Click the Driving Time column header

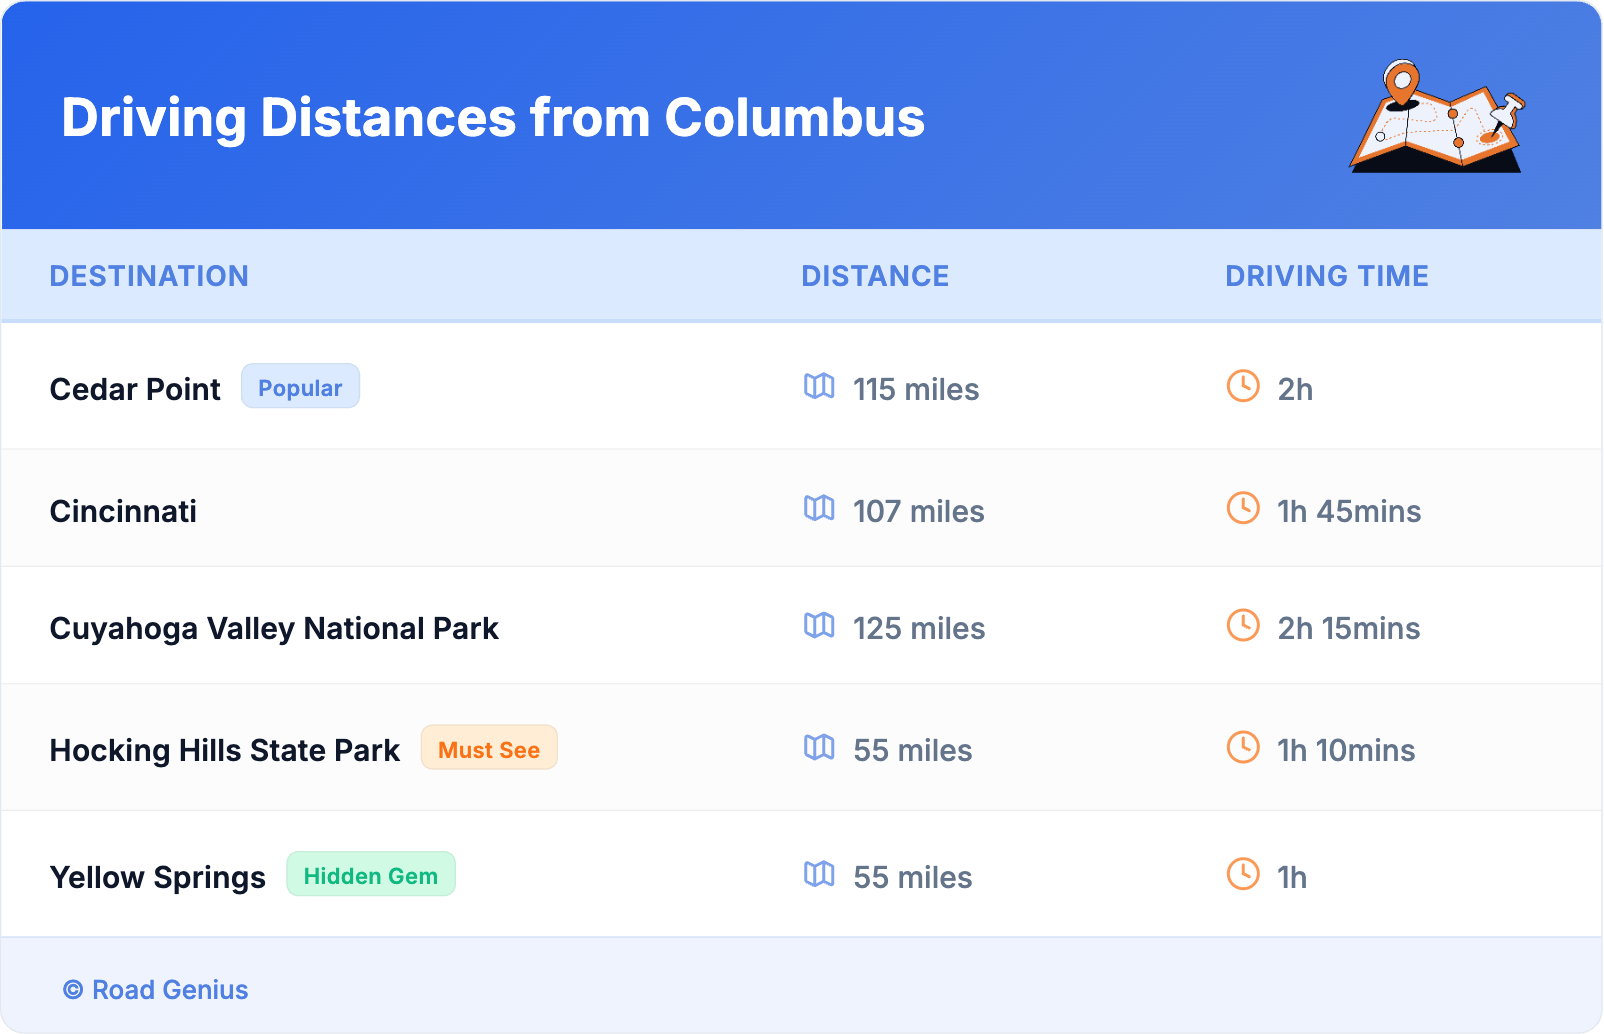(1326, 276)
